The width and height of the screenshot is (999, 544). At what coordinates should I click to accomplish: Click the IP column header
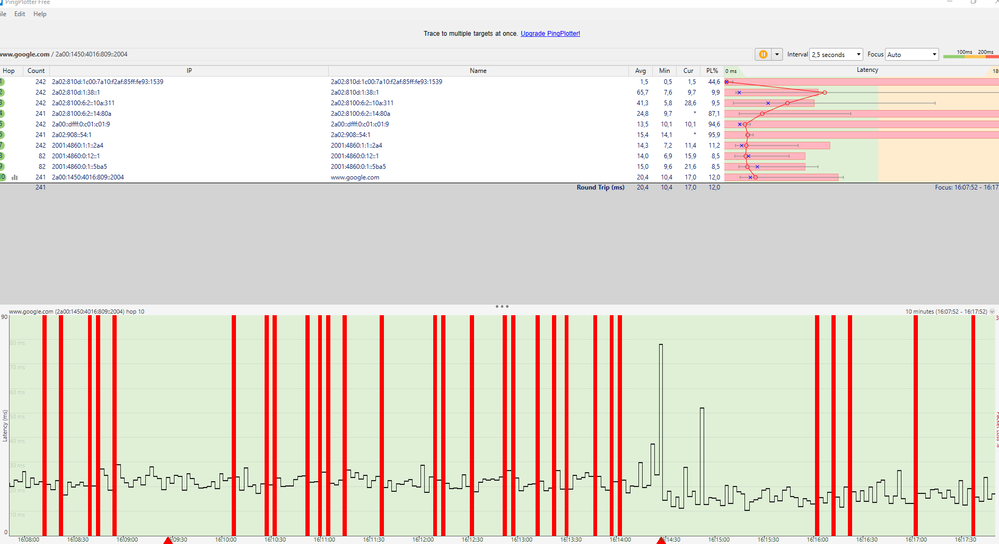pyautogui.click(x=189, y=71)
